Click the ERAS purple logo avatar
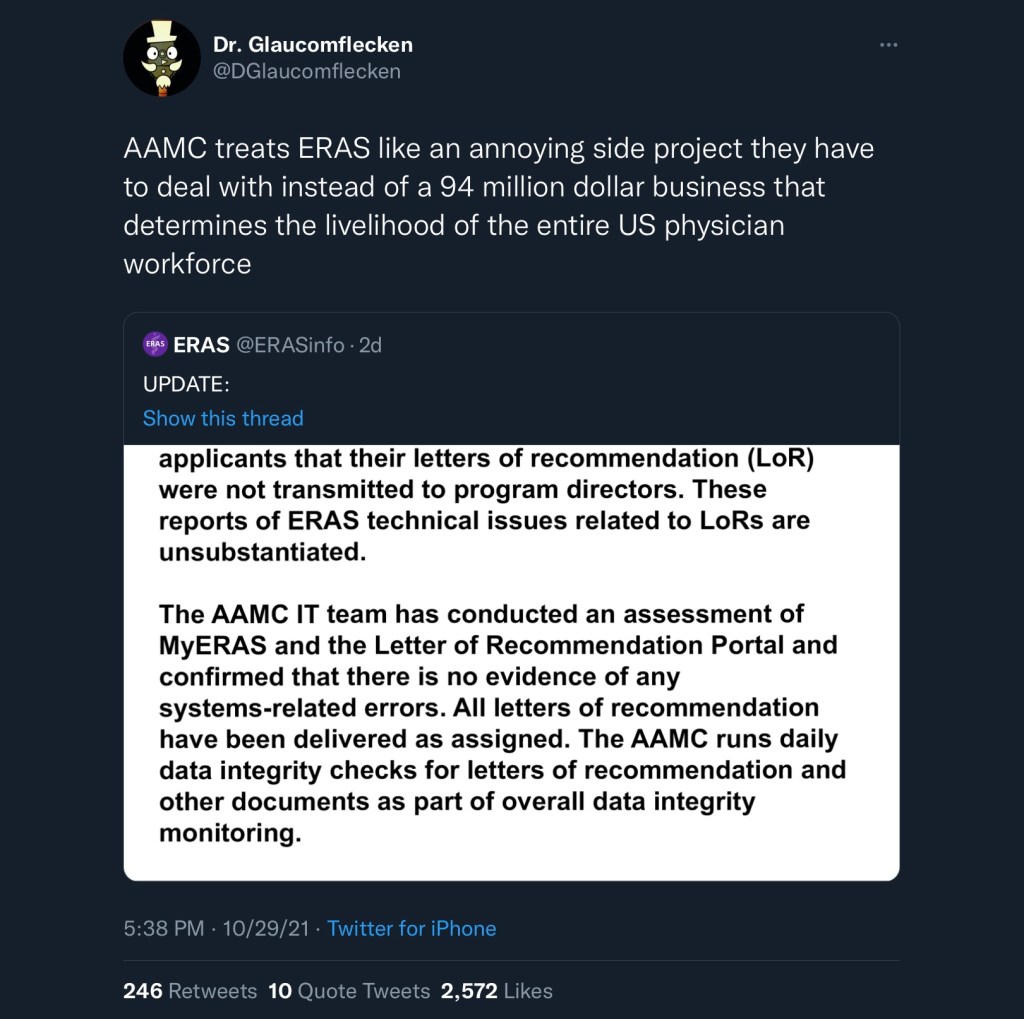The height and width of the screenshot is (1019, 1024). pos(155,345)
